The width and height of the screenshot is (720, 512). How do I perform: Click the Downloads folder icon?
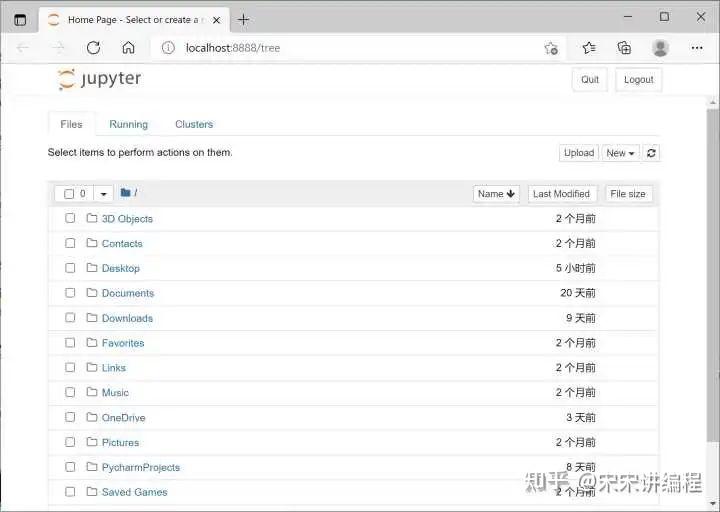click(x=92, y=317)
